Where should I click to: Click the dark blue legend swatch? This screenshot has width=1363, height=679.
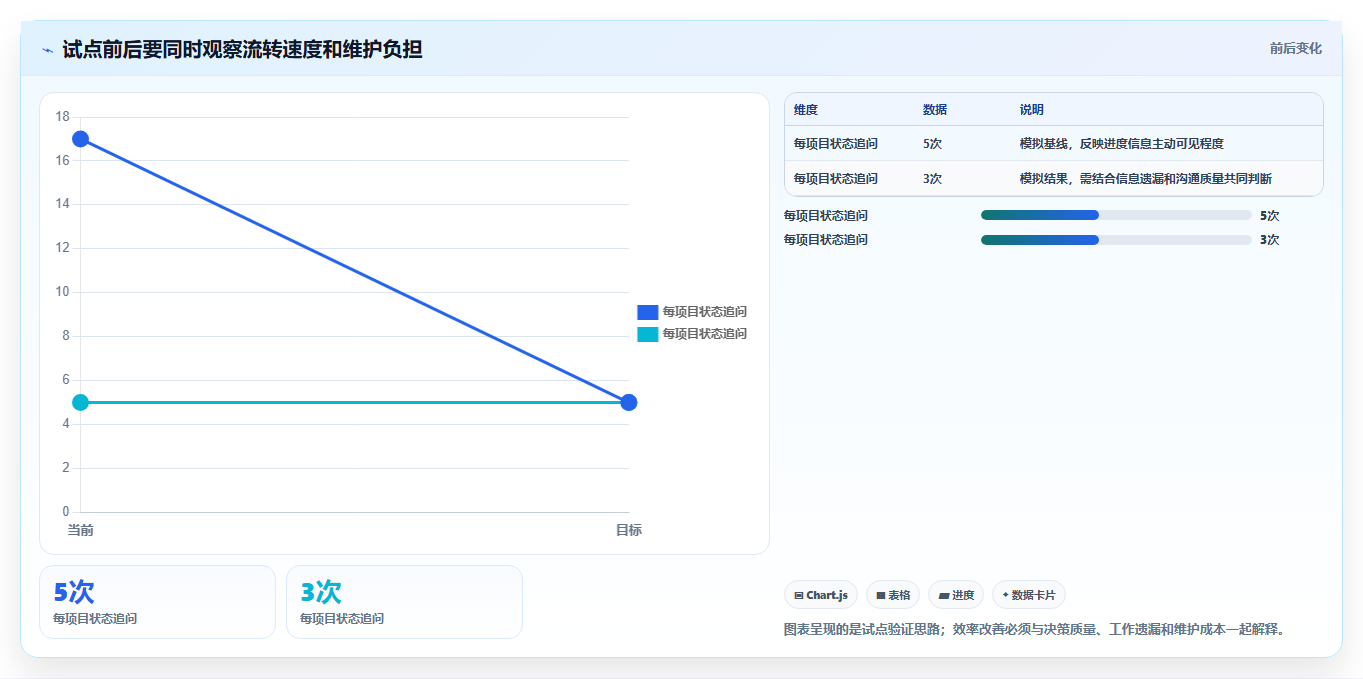pyautogui.click(x=648, y=312)
